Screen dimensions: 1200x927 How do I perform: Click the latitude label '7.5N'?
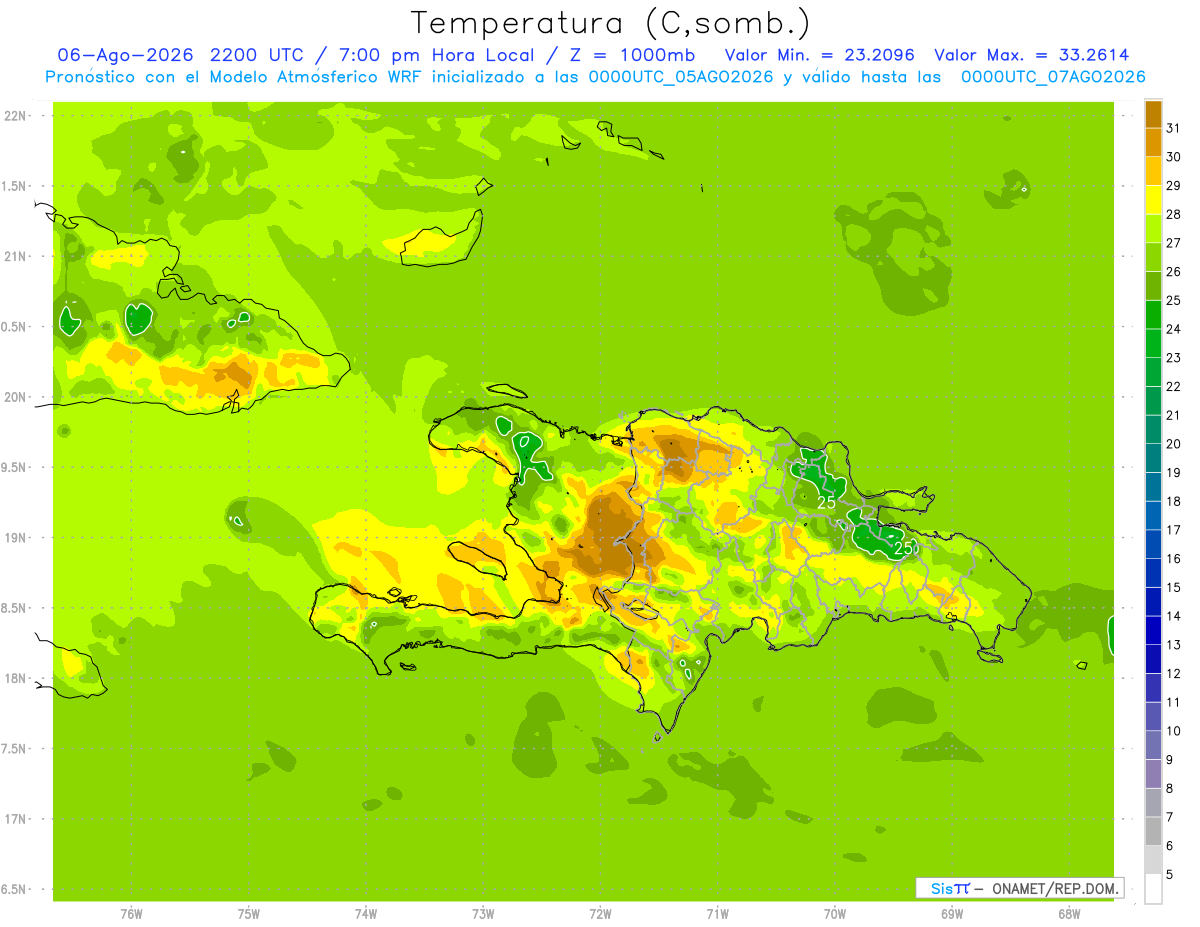click(15, 749)
